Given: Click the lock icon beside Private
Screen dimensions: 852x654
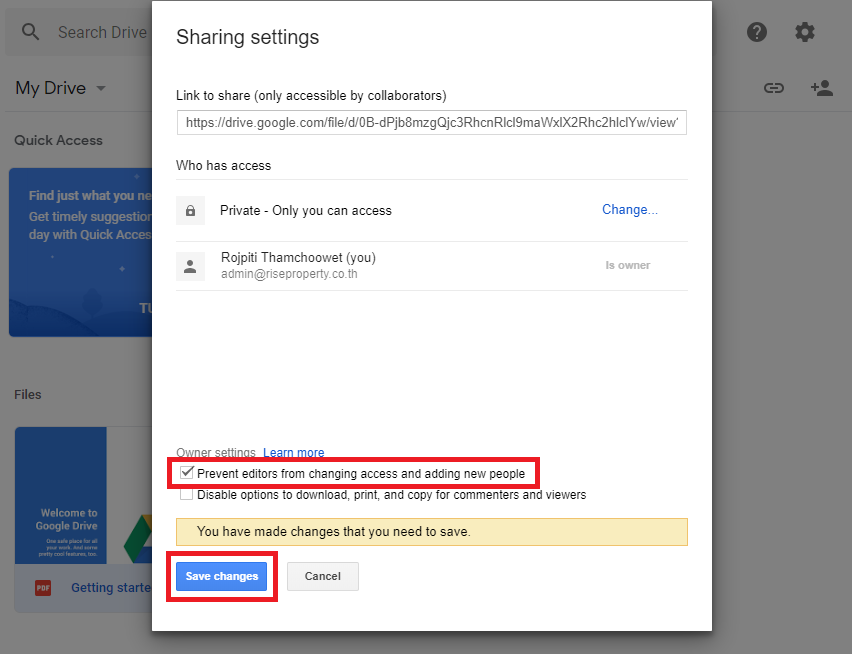Looking at the screenshot, I should (190, 211).
